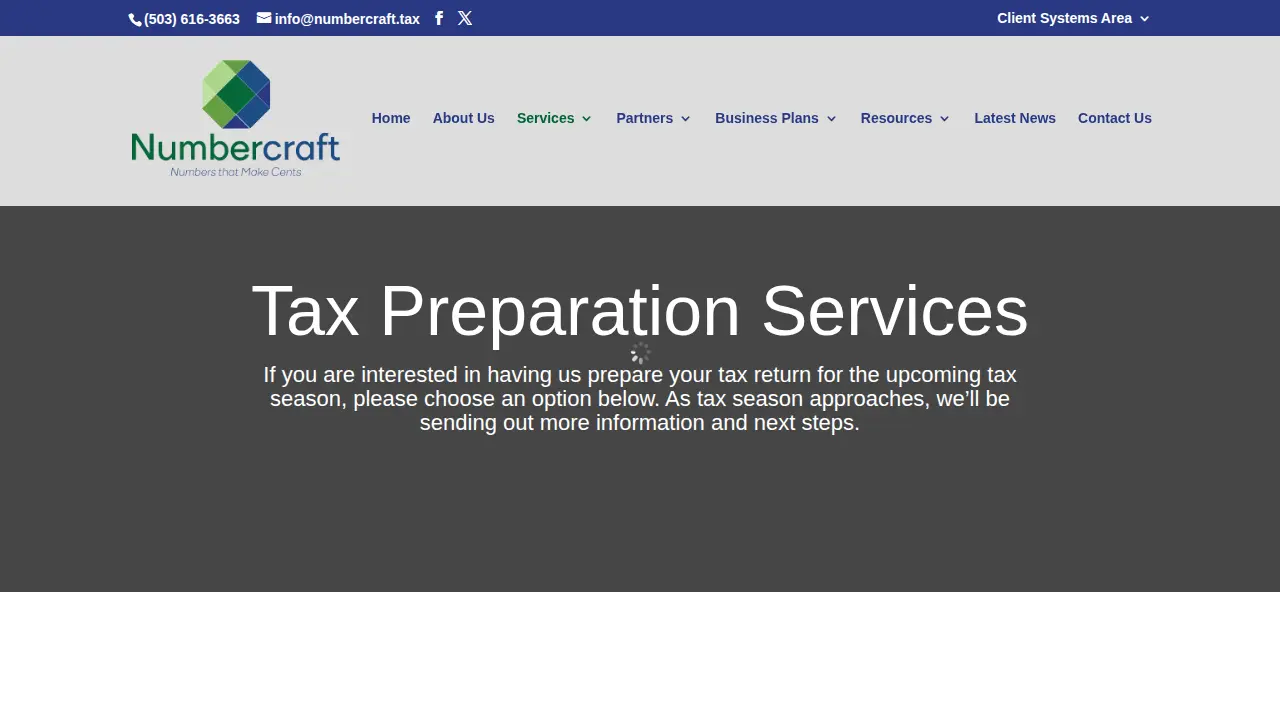Click the Tax Preparation Services heading

coord(640,311)
